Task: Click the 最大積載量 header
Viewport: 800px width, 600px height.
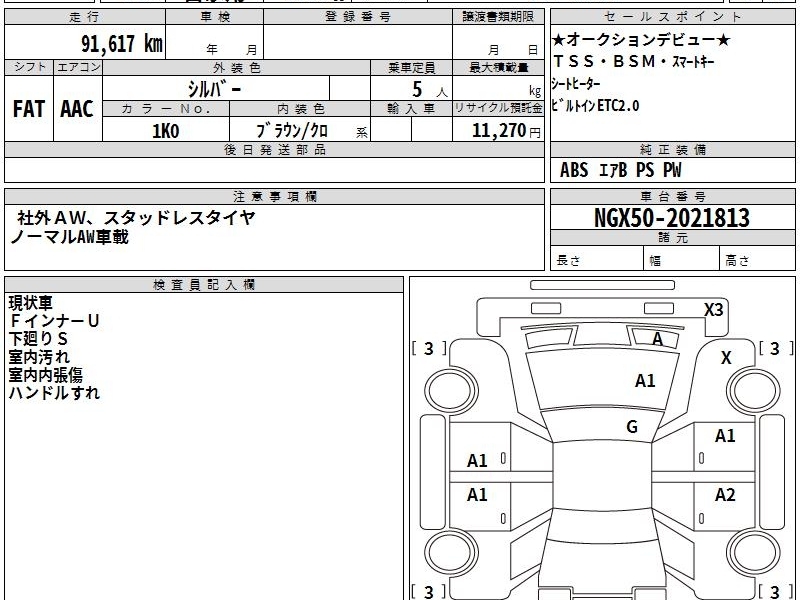Action: [x=498, y=67]
